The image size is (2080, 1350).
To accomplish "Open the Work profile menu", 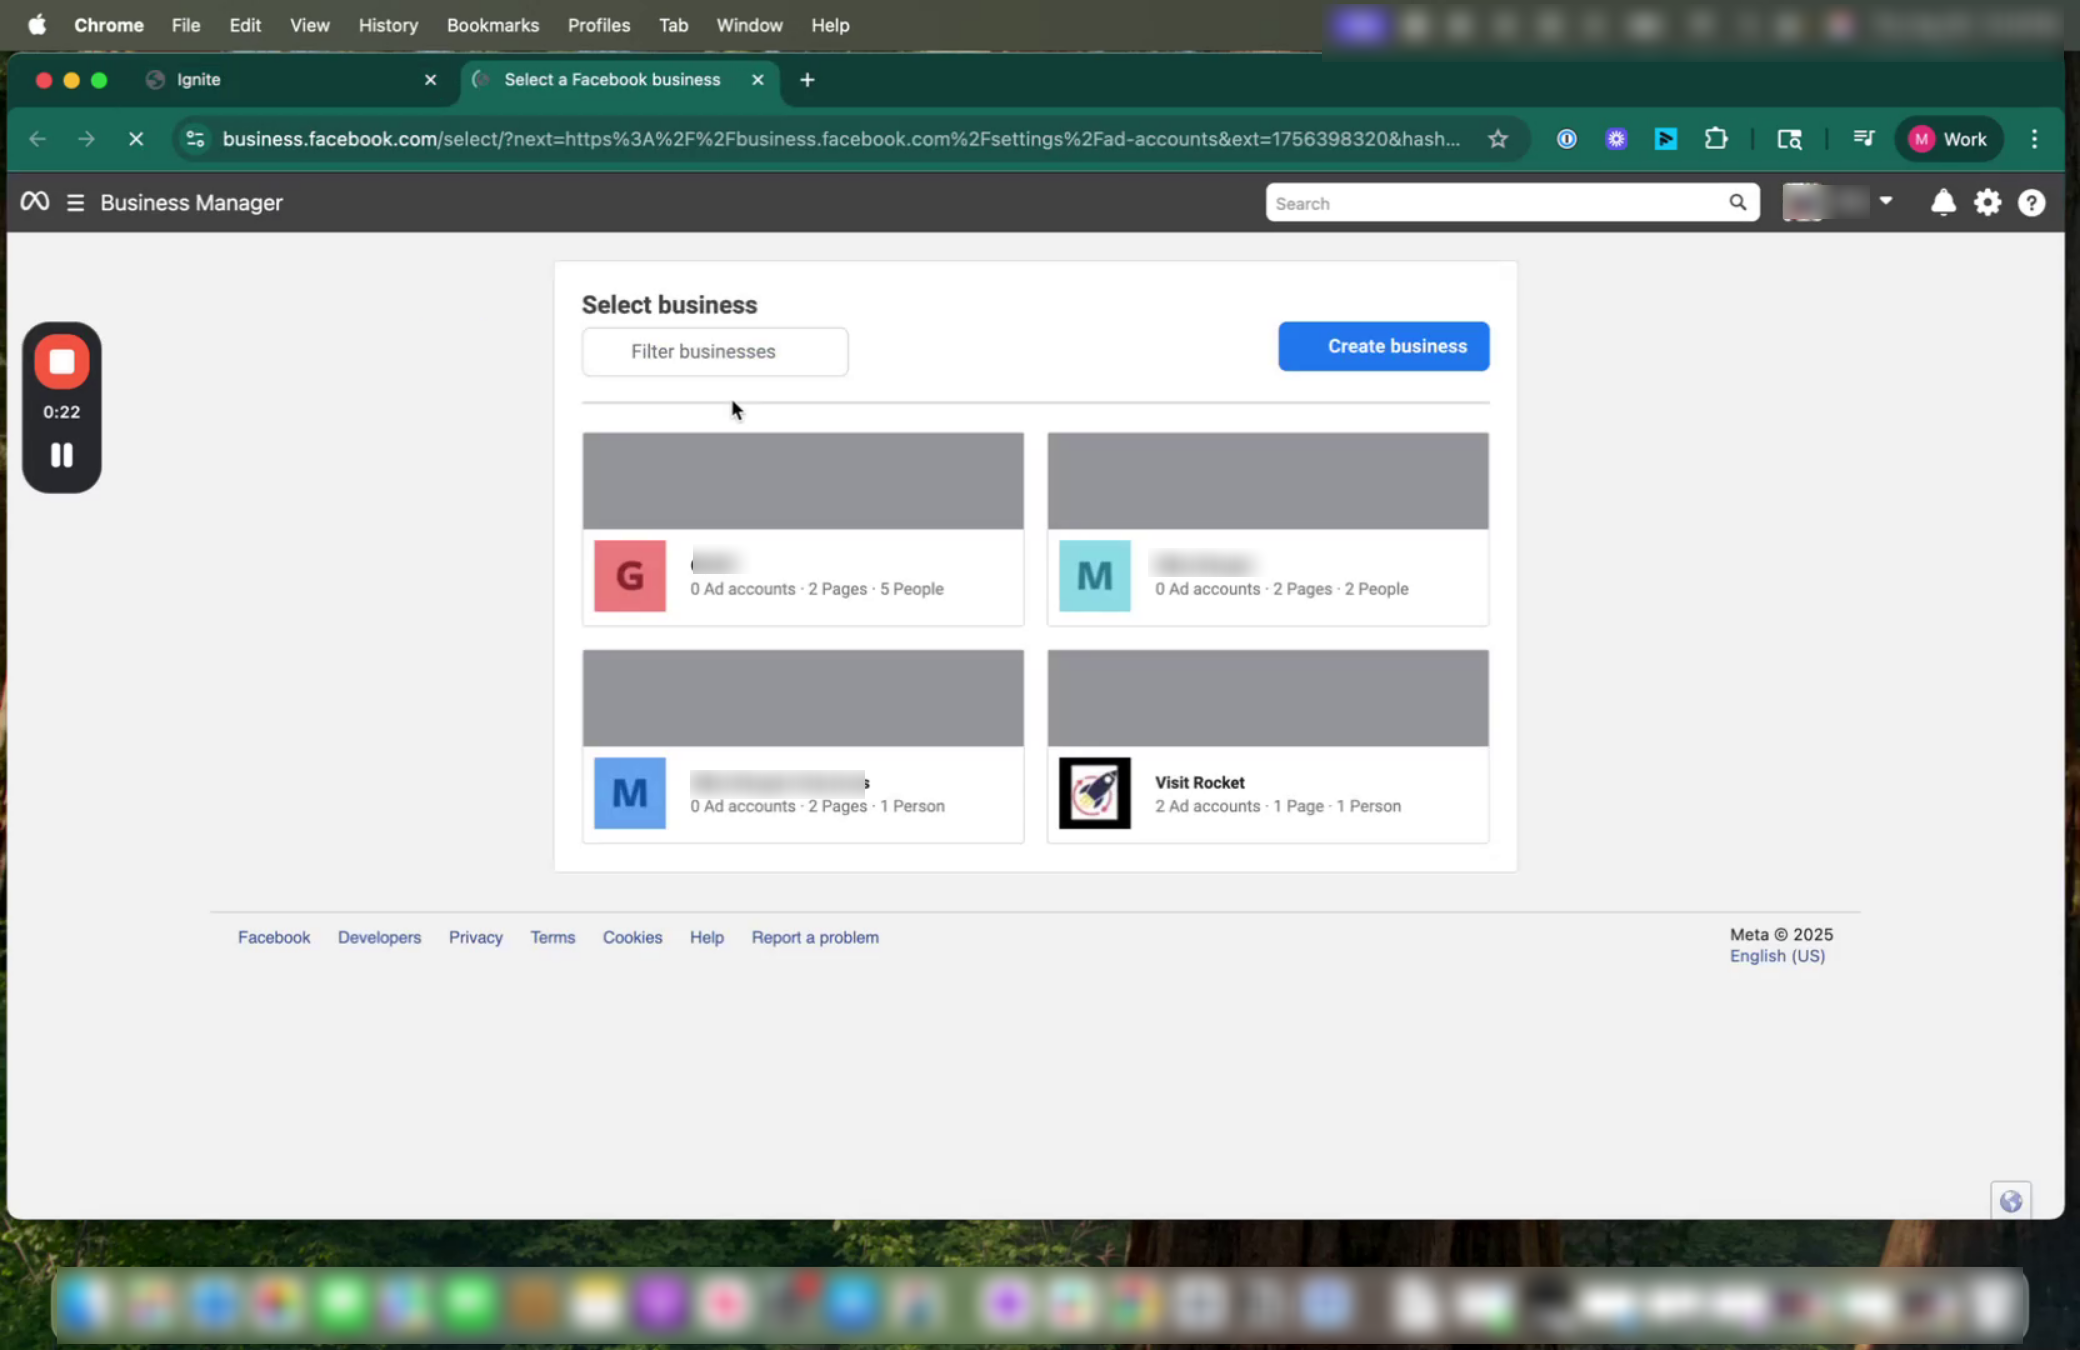I will (x=1948, y=139).
